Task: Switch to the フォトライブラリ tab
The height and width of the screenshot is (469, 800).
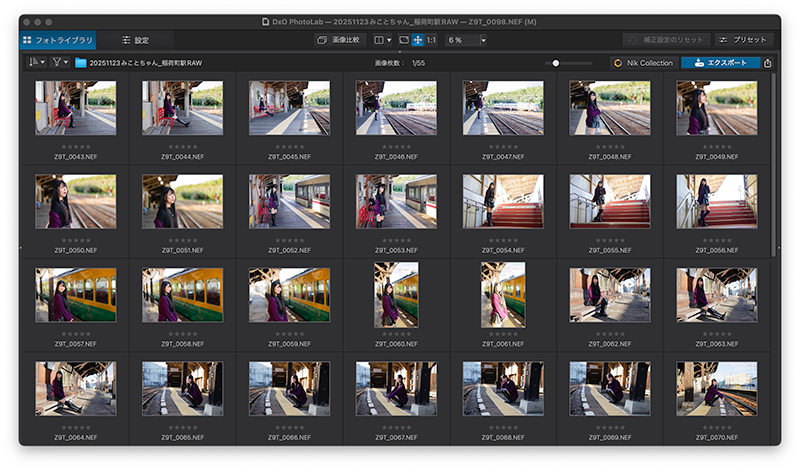Action: (58, 40)
